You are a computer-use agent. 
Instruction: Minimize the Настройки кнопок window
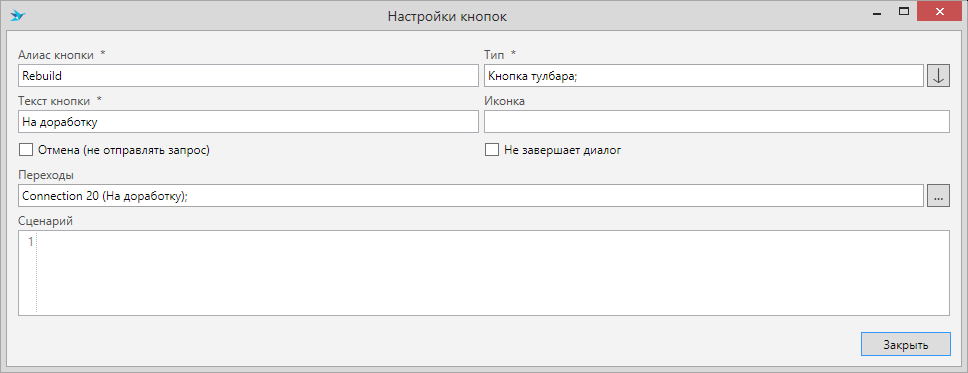(876, 11)
